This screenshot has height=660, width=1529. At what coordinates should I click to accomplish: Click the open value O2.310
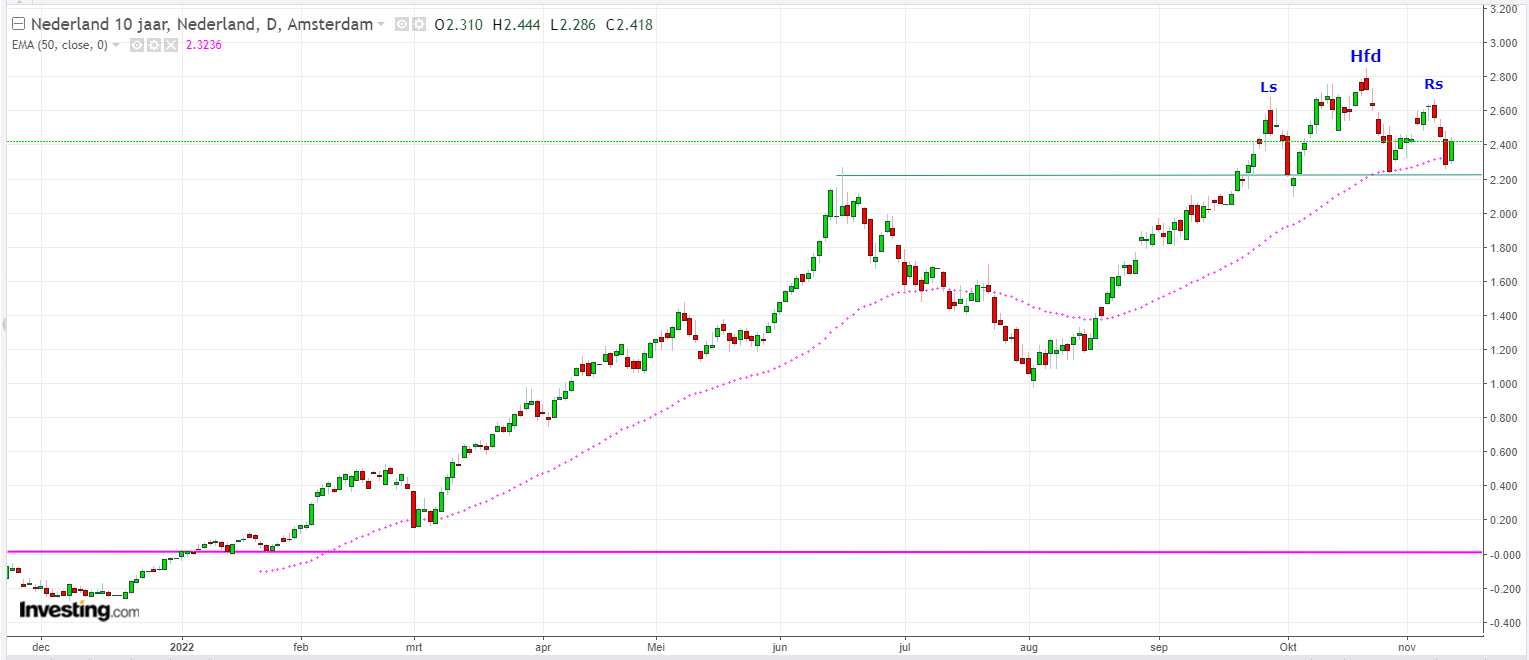pos(461,24)
